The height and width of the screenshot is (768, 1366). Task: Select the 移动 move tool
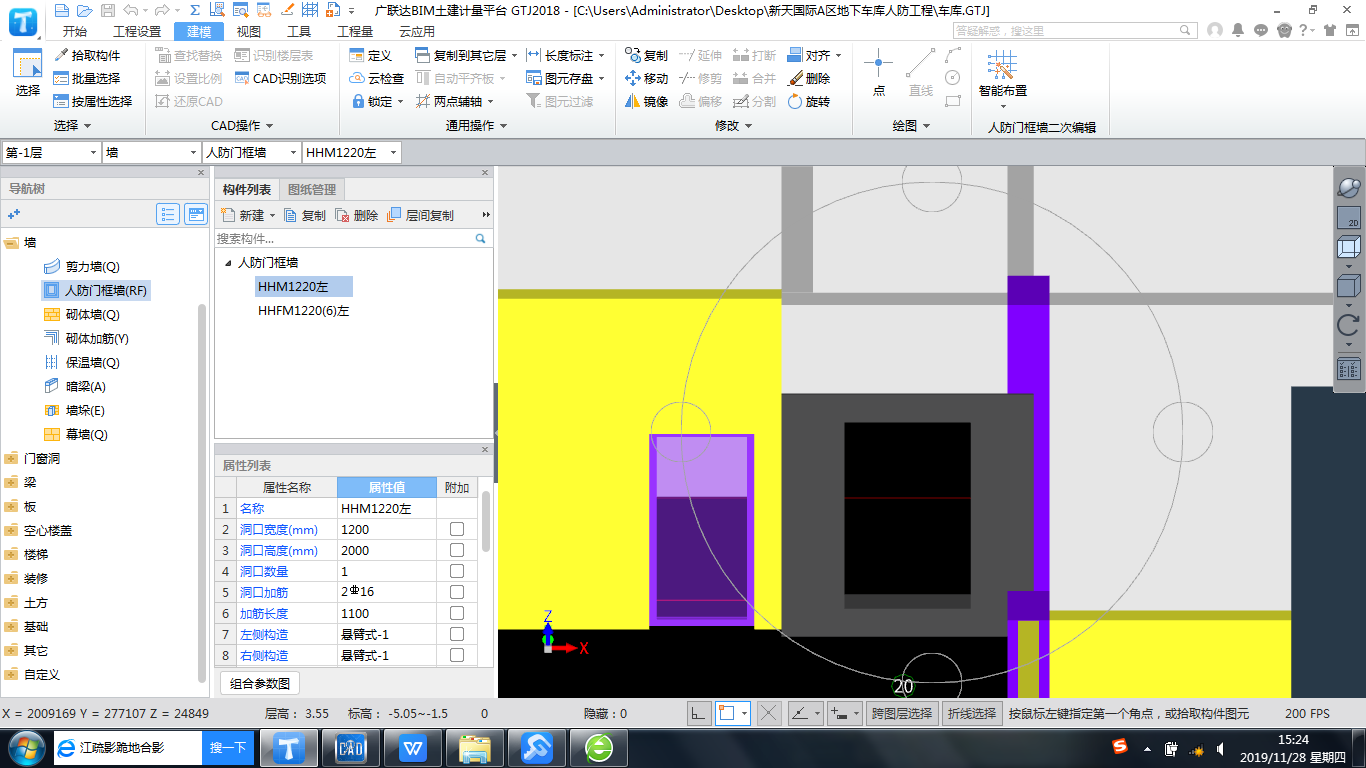[646, 78]
